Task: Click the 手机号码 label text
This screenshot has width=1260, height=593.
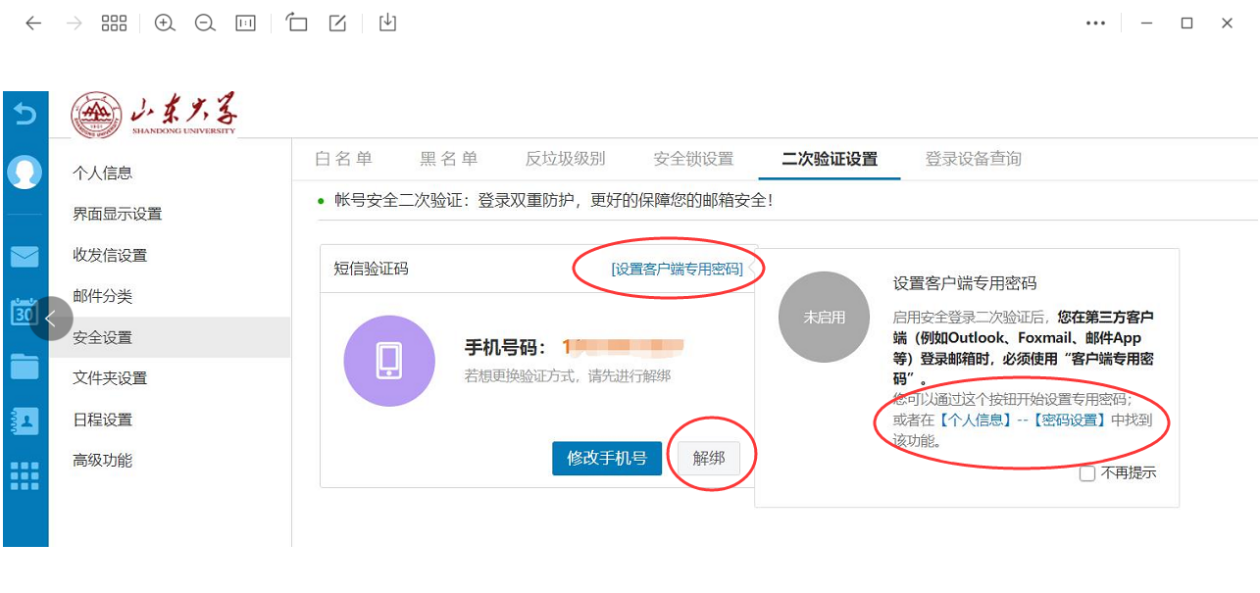Action: coord(506,347)
